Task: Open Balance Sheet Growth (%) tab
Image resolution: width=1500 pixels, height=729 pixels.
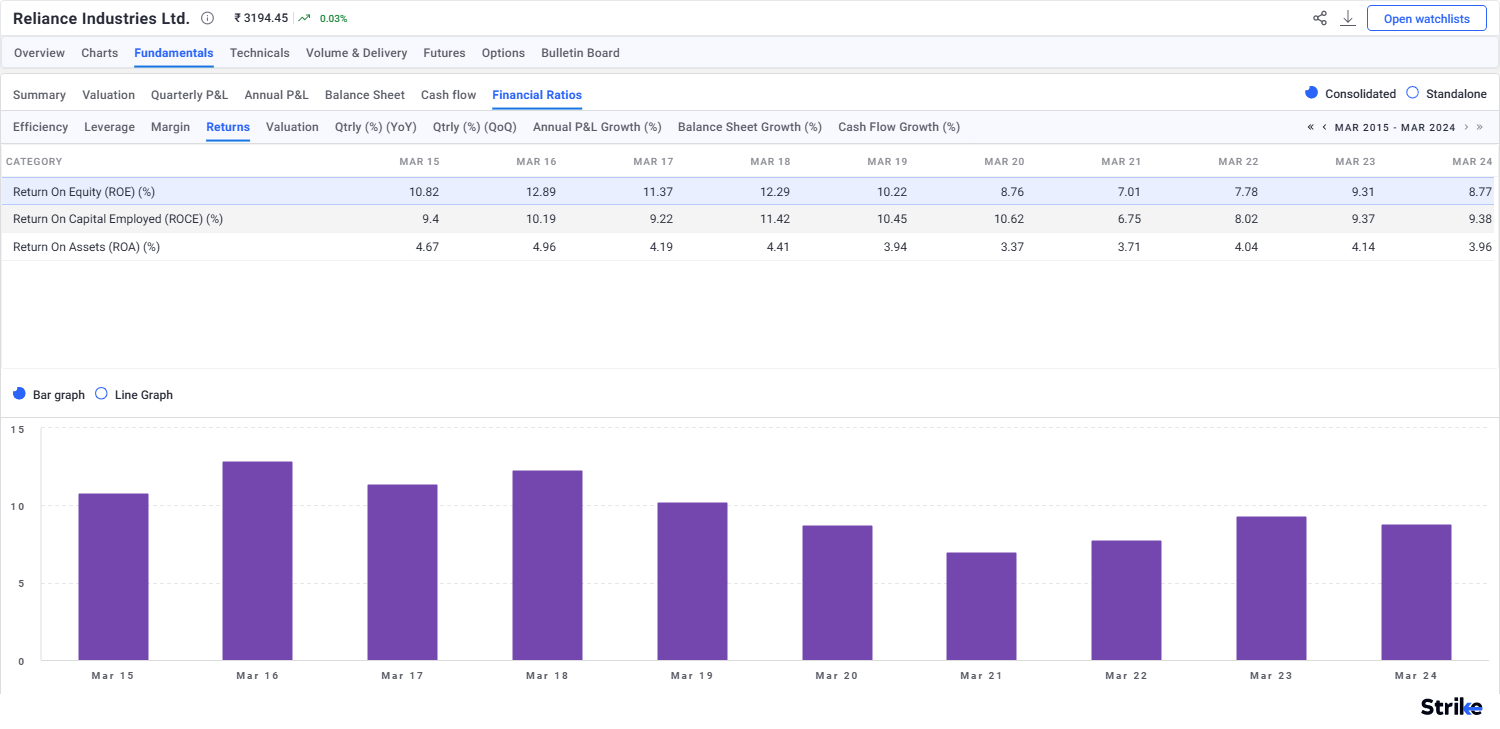Action: coord(750,127)
